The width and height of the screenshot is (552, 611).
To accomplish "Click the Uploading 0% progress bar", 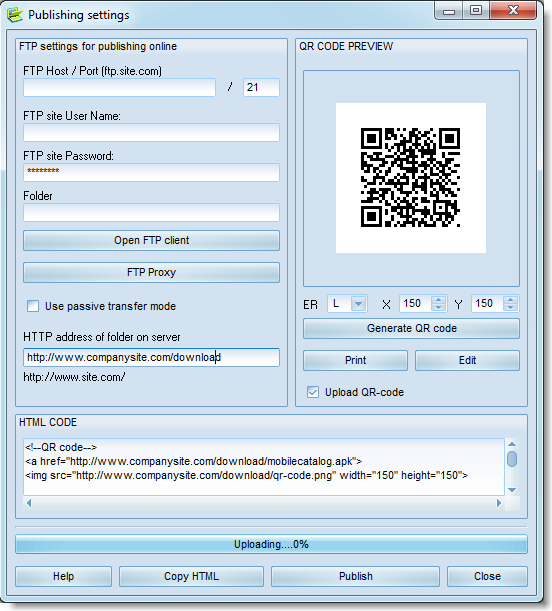I will coord(271,544).
